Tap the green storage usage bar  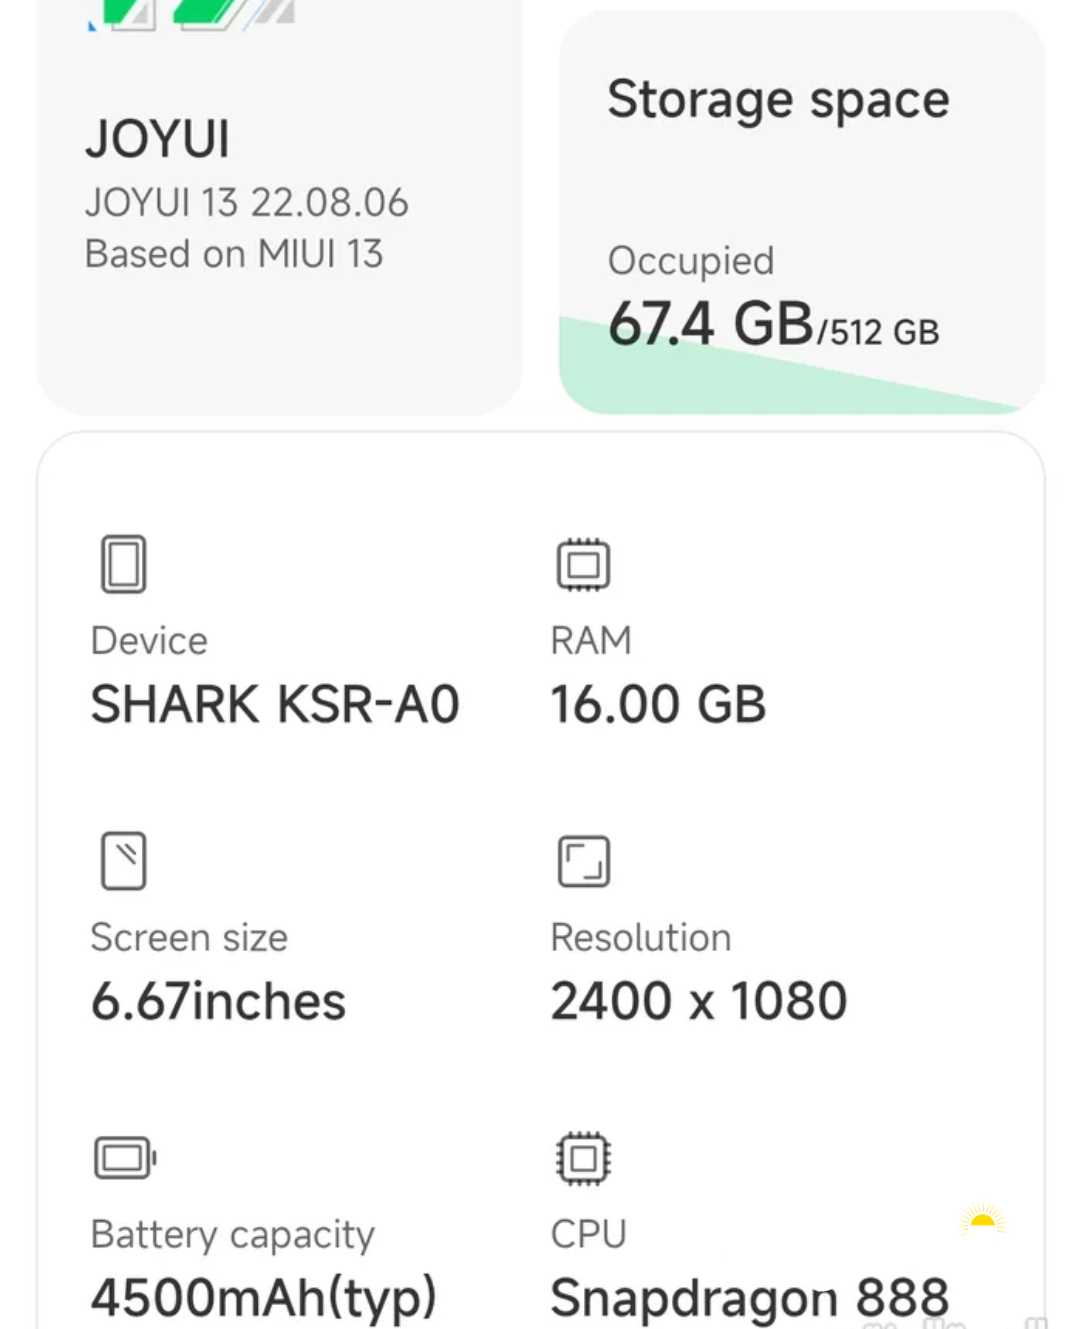click(x=700, y=385)
